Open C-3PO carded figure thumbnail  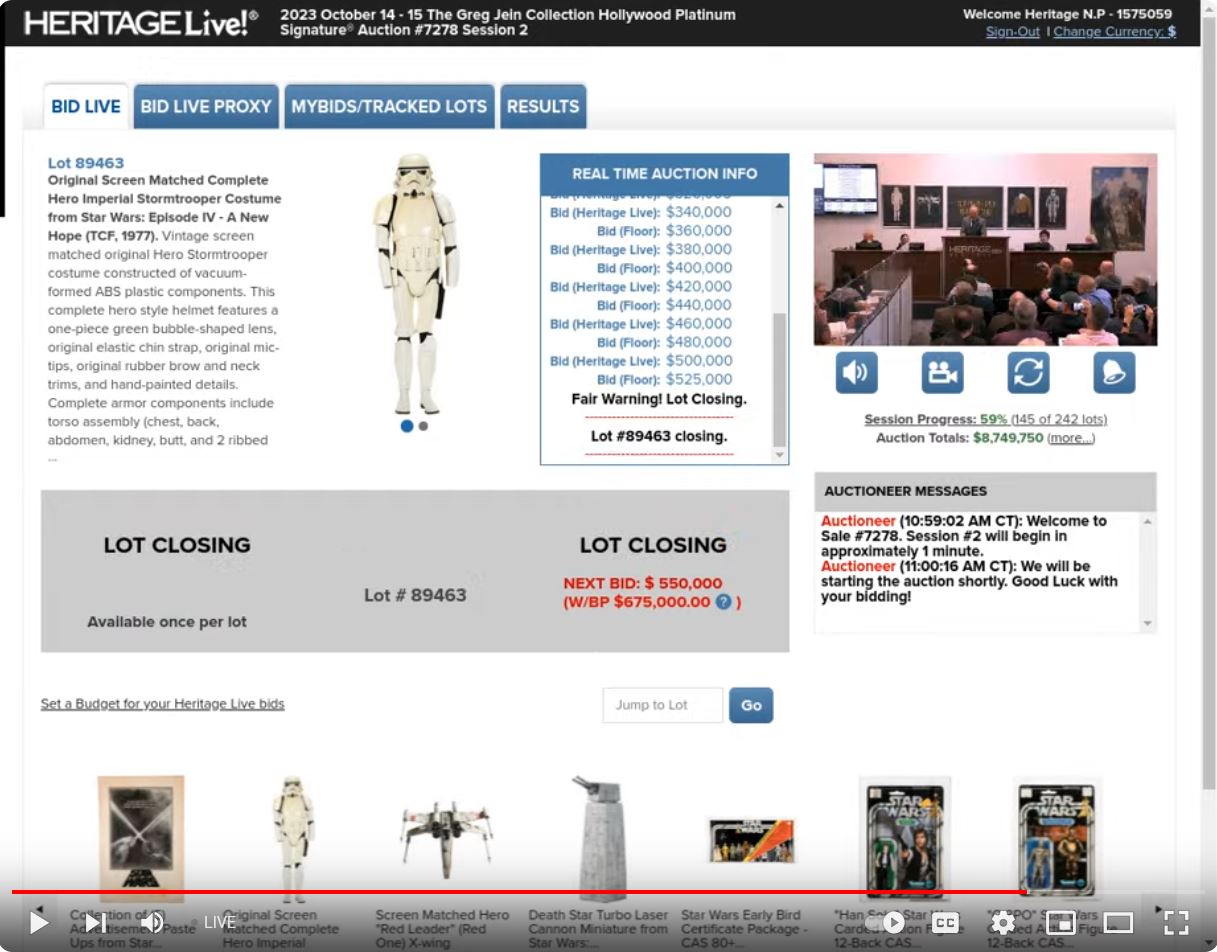pos(1057,839)
